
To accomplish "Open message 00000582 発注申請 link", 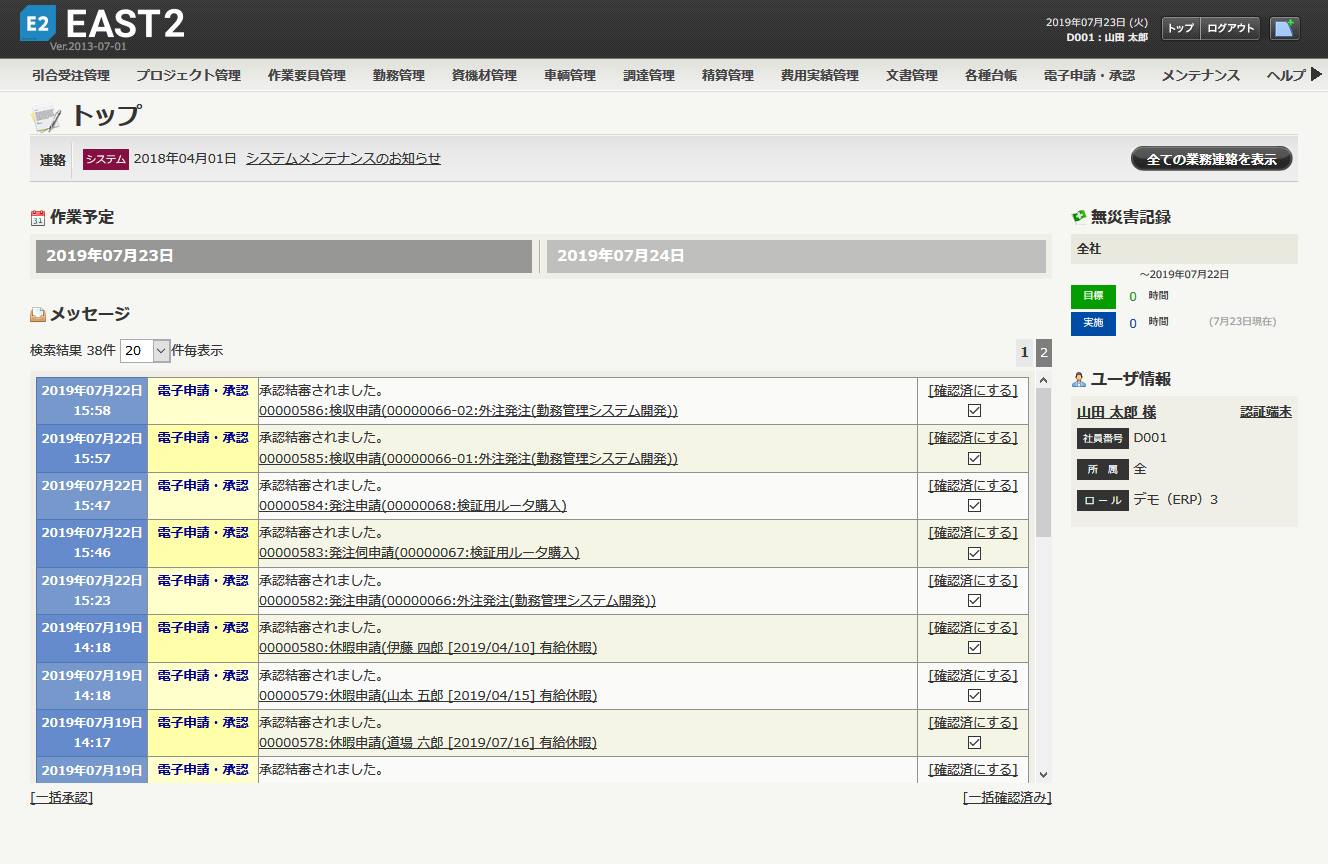I will [458, 600].
